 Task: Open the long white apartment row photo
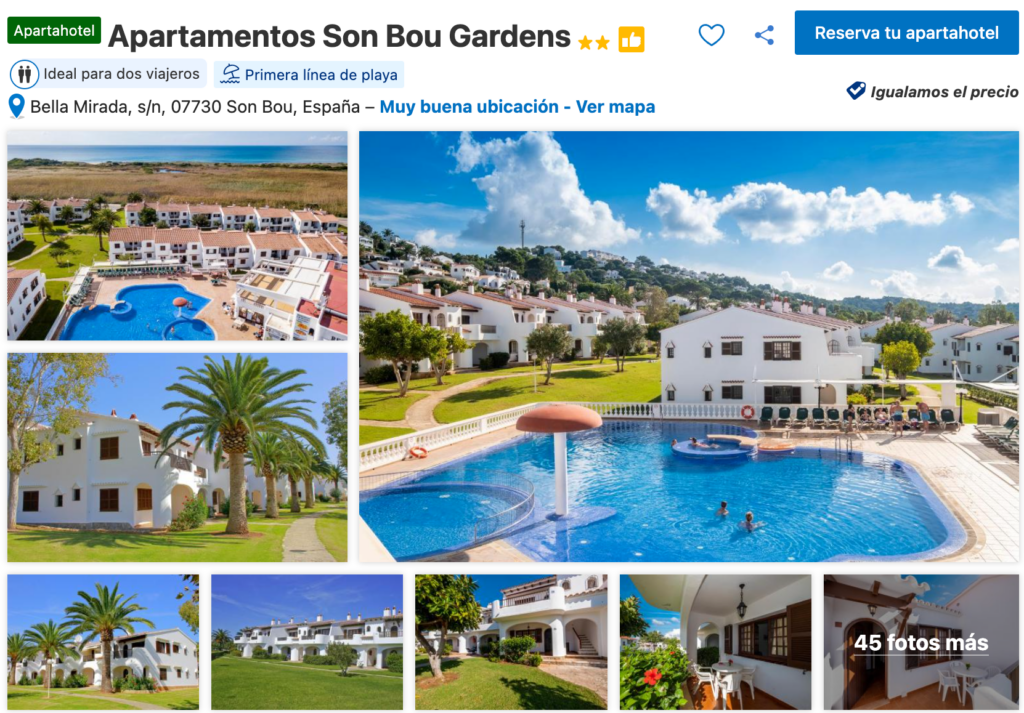click(307, 642)
